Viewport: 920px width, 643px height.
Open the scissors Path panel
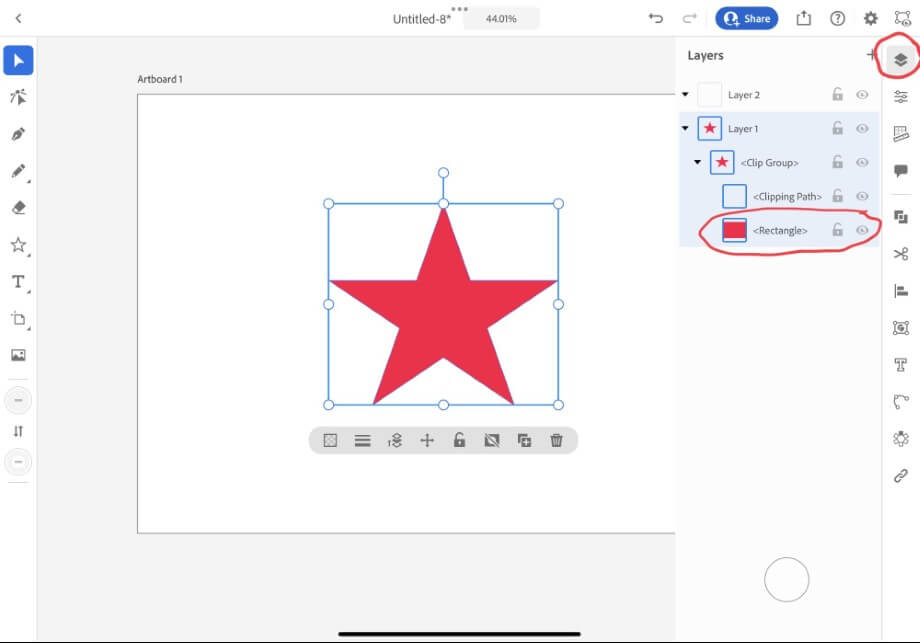point(901,254)
